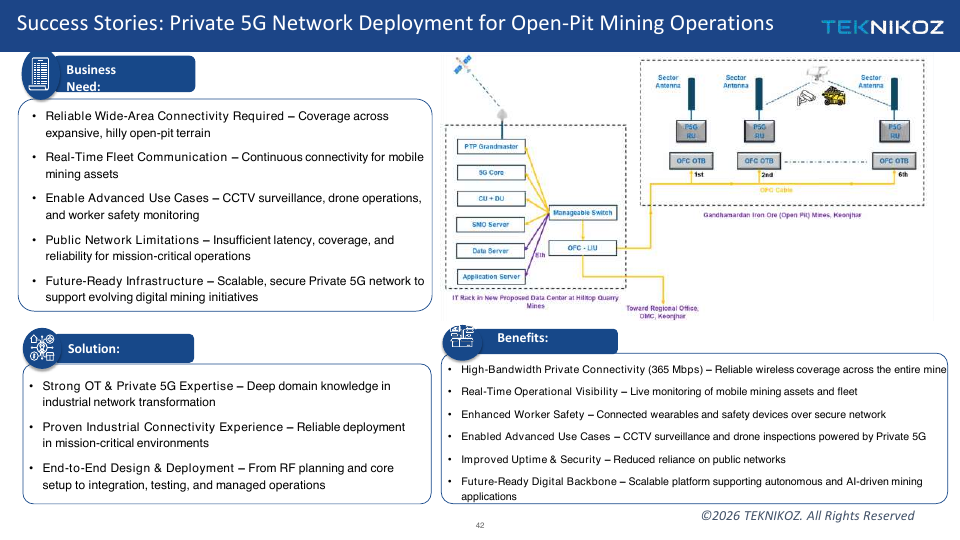Select the CCTV camera icon
Screen dimensions: 960x540
click(806, 98)
